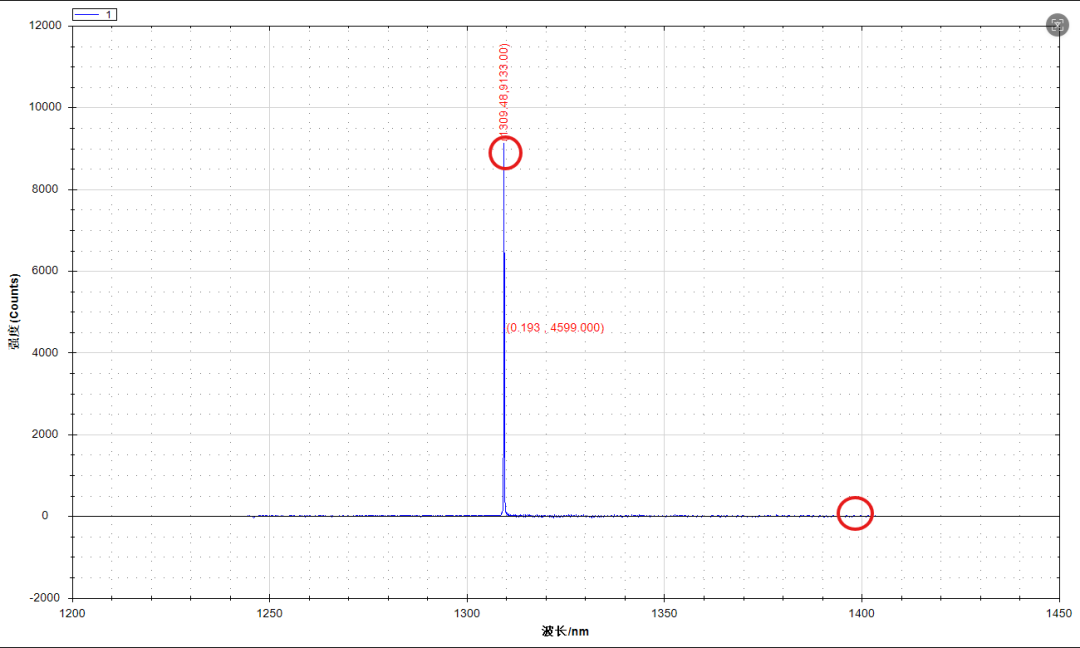Screen dimensions: 1080x648
Task: Click the fullscreen expand icon at chart corner
Action: 1057,25
